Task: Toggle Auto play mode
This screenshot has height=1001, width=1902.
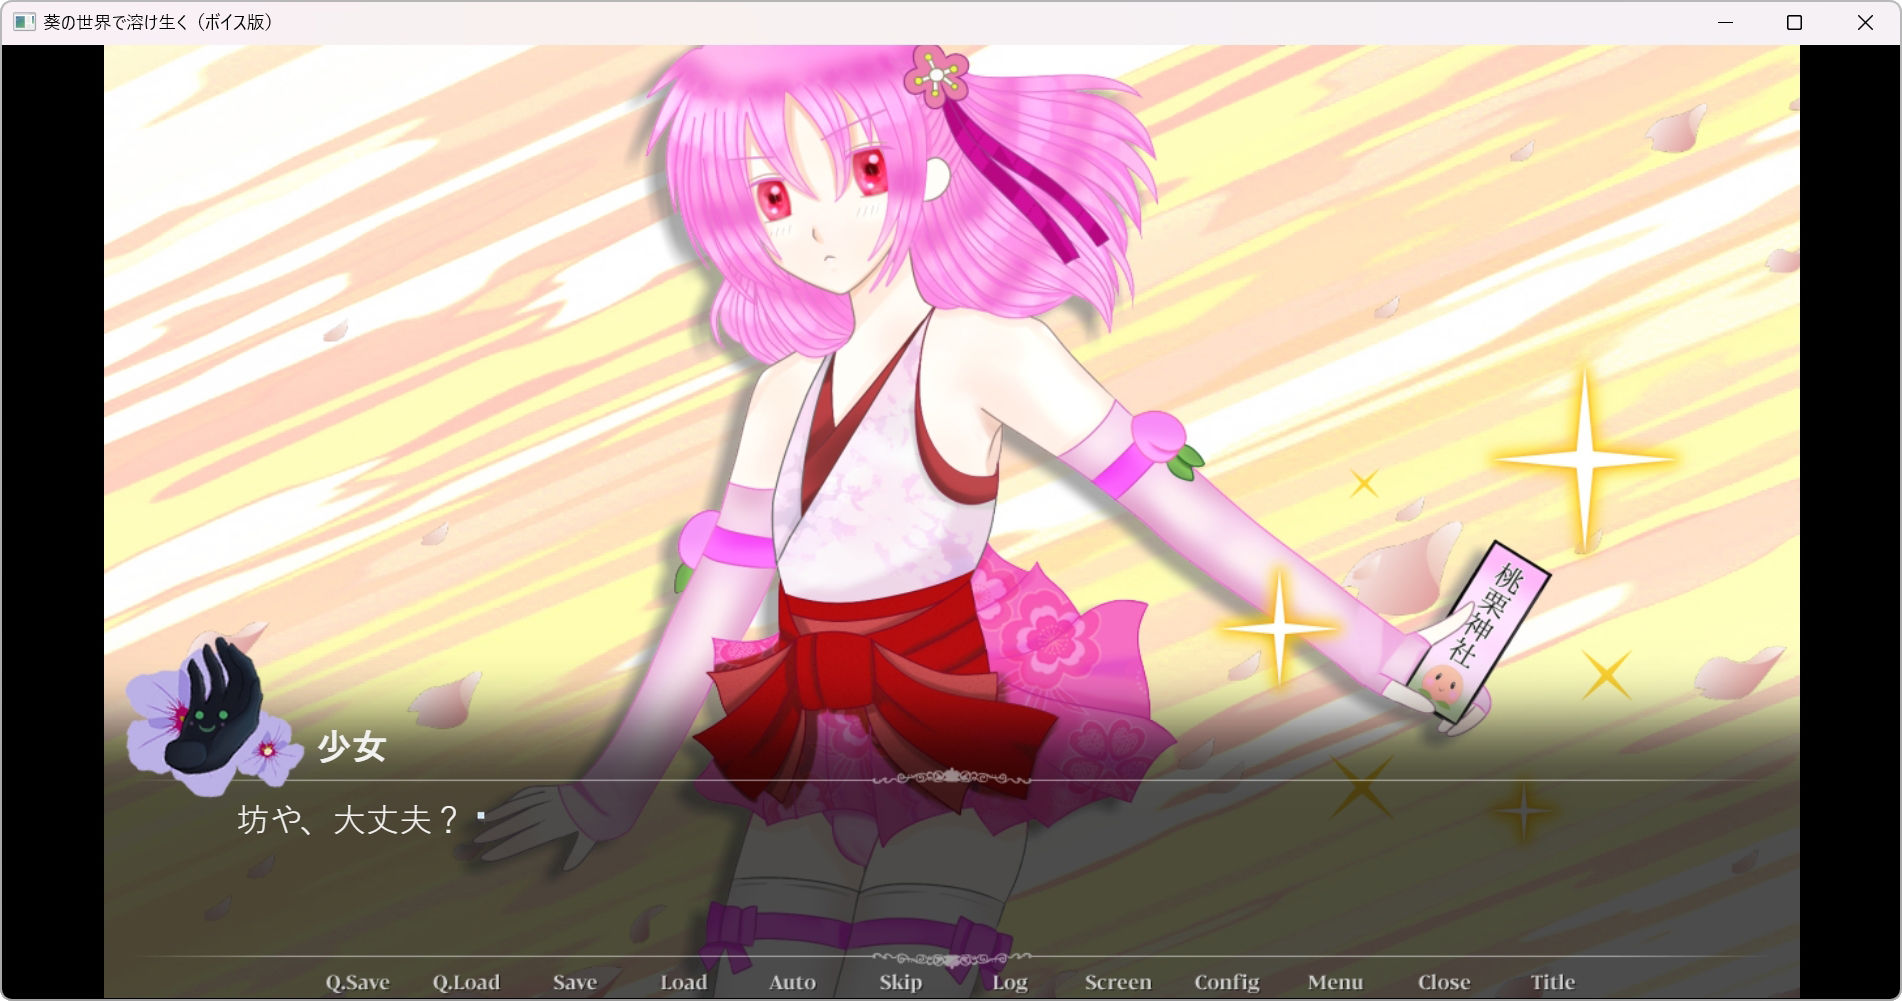Action: (x=792, y=982)
